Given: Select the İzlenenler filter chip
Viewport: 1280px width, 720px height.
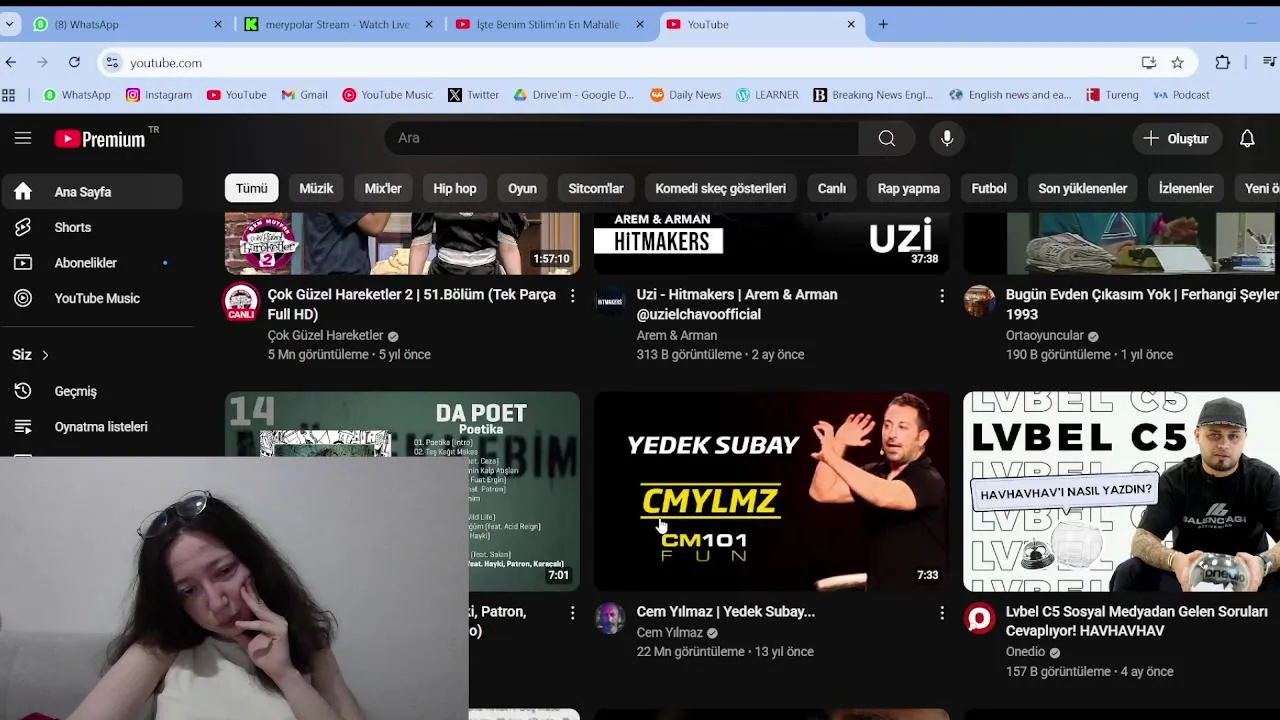Looking at the screenshot, I should point(1186,188).
